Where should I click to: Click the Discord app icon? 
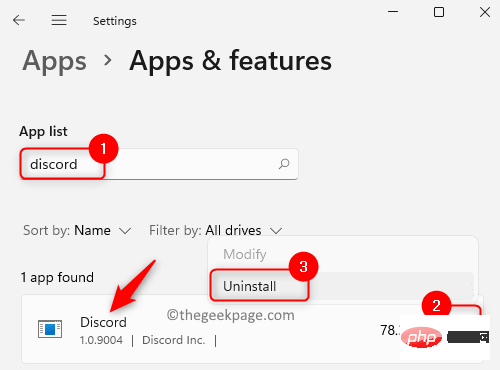point(50,329)
